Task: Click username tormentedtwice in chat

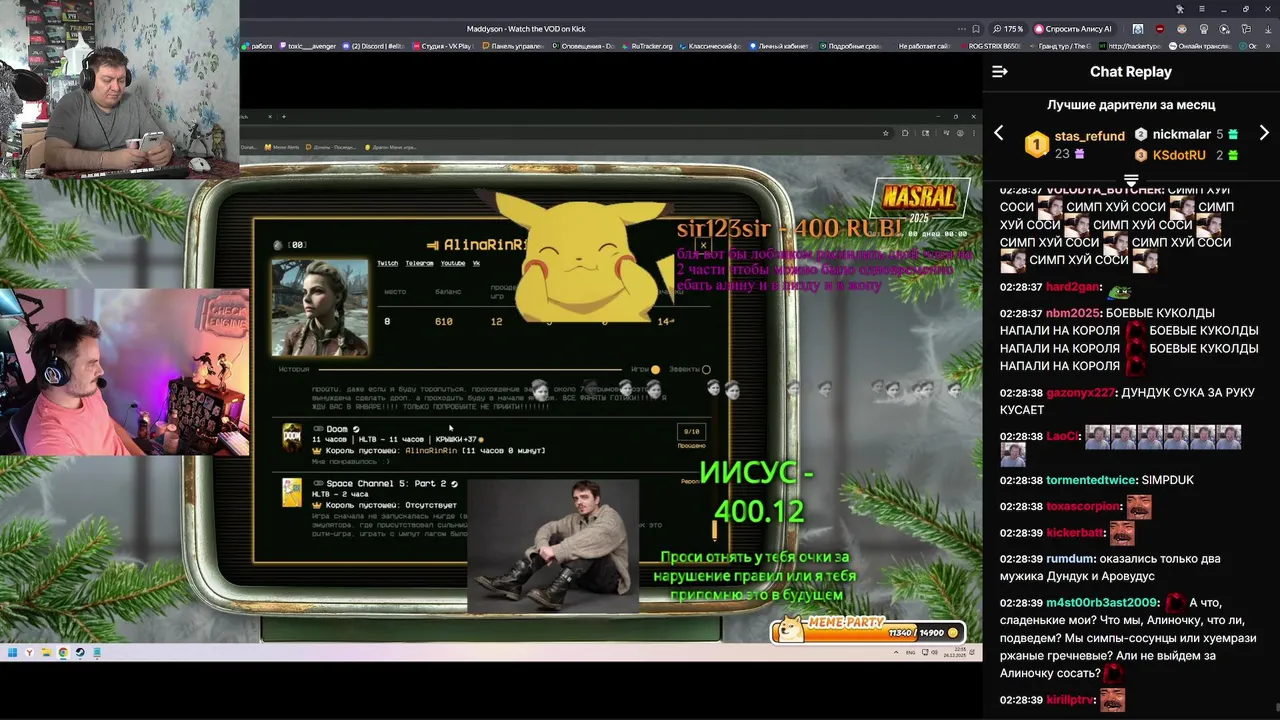Action: pos(1091,480)
